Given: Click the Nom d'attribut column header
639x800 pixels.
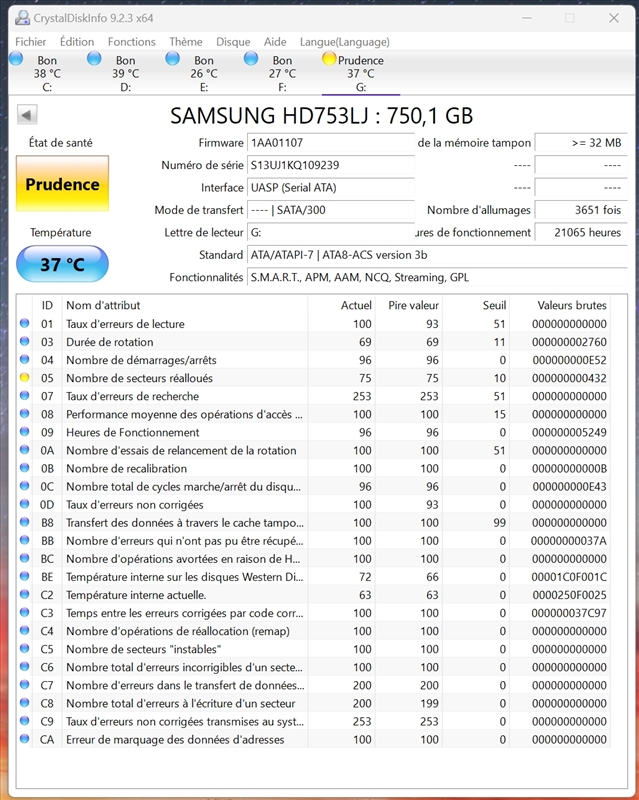Looking at the screenshot, I should pyautogui.click(x=185, y=305).
